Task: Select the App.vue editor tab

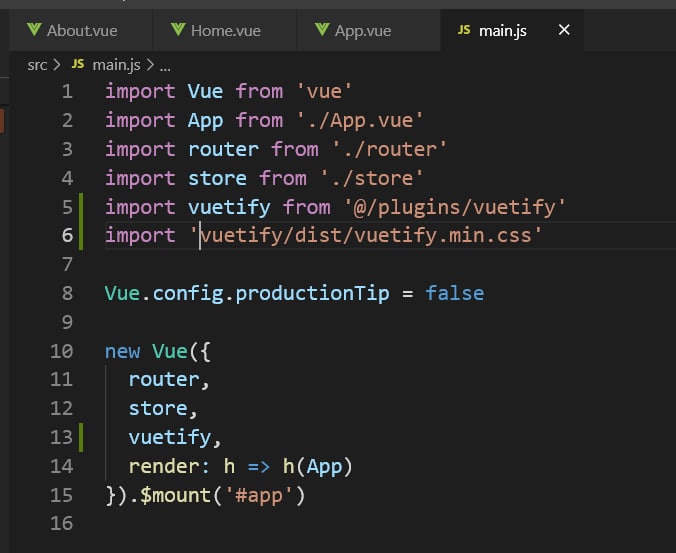Action: 369,31
